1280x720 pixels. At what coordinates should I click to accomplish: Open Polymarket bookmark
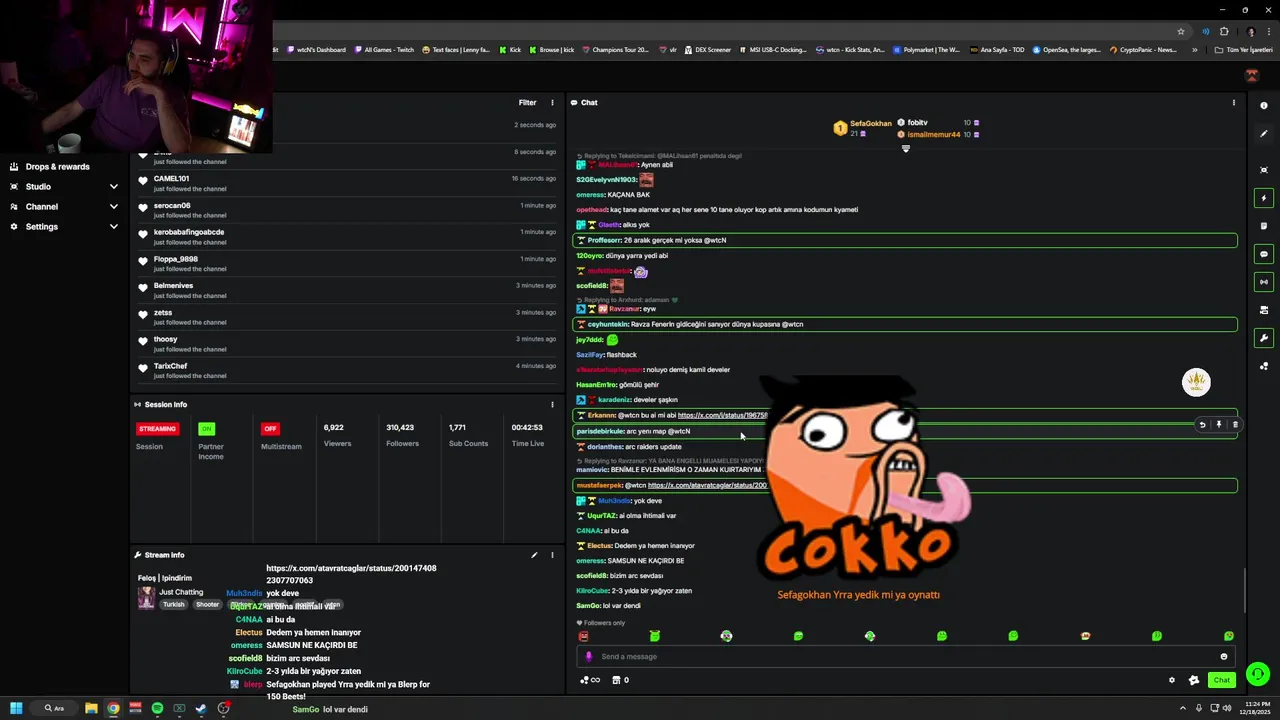pos(926,49)
